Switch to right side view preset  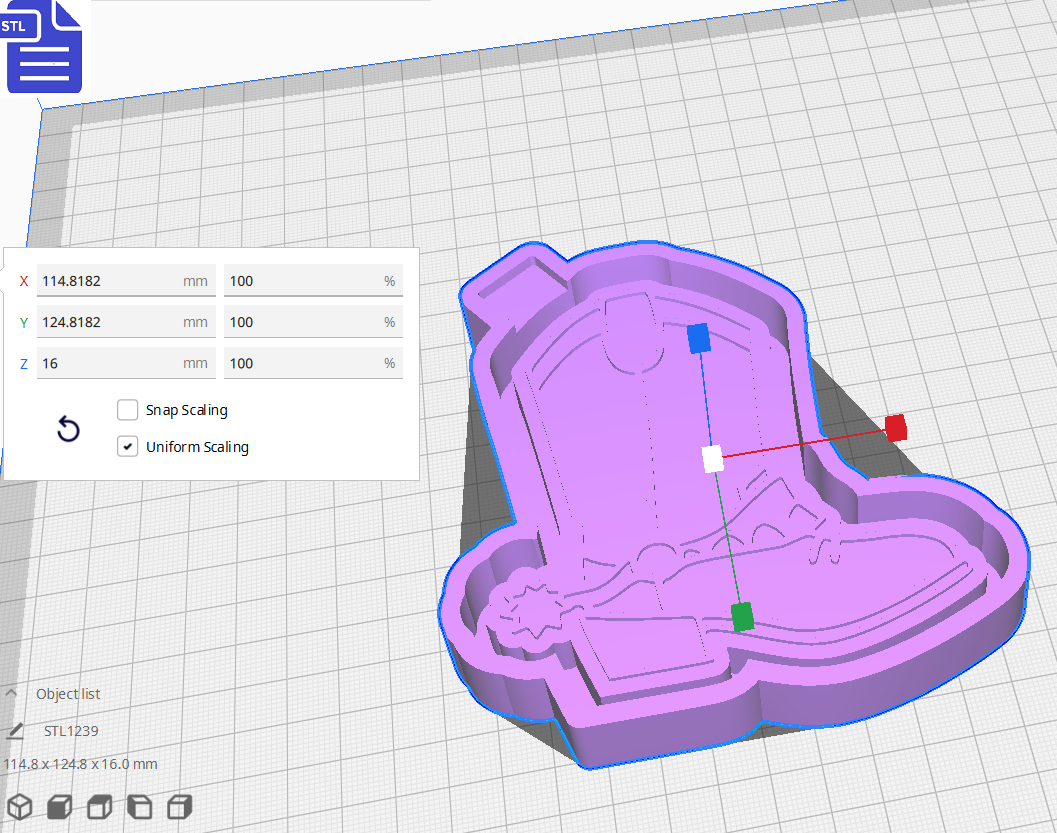click(x=179, y=806)
